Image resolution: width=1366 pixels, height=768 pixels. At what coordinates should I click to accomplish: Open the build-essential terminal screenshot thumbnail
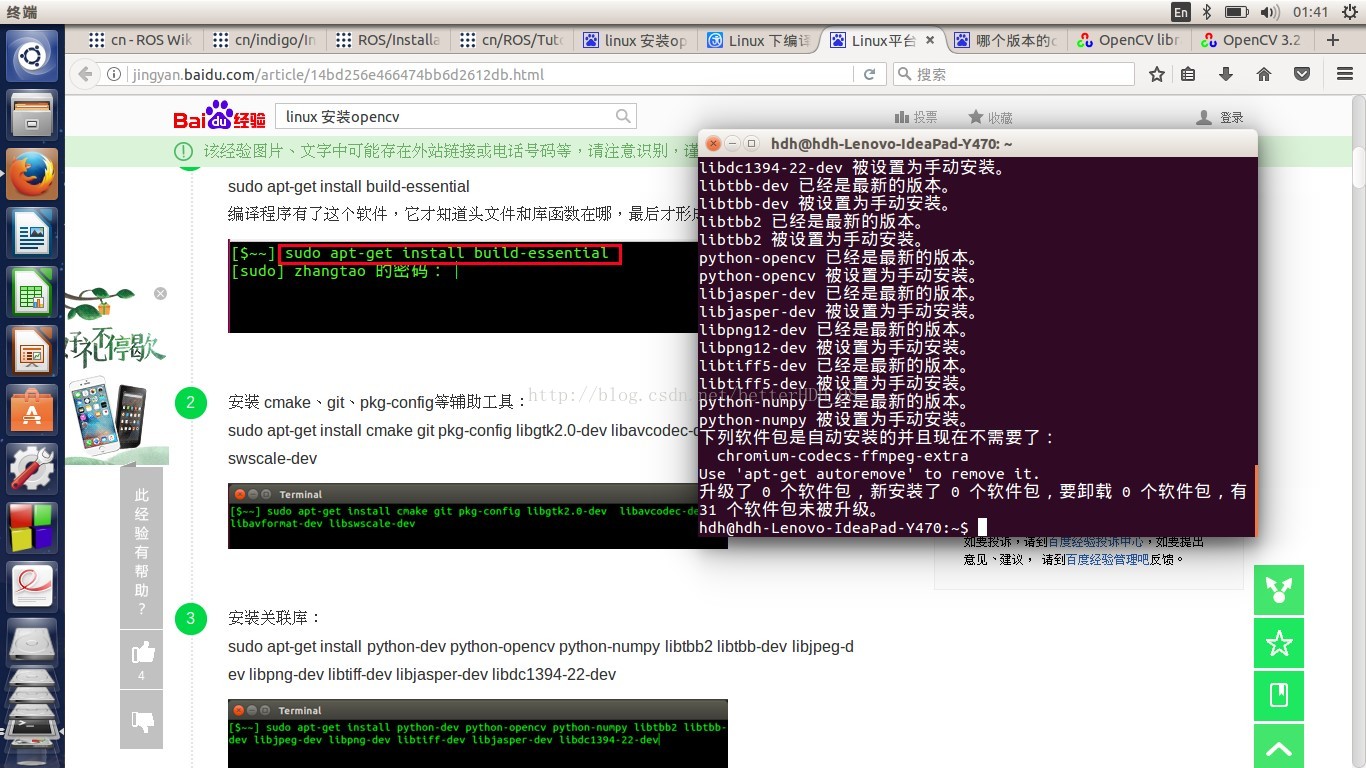tap(463, 286)
